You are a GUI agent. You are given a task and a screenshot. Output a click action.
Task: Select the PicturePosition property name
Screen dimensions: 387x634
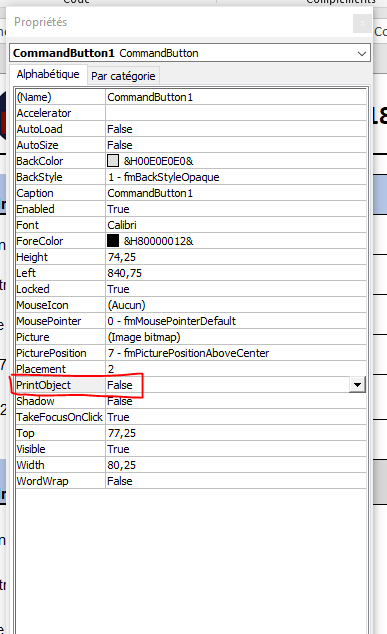point(51,353)
